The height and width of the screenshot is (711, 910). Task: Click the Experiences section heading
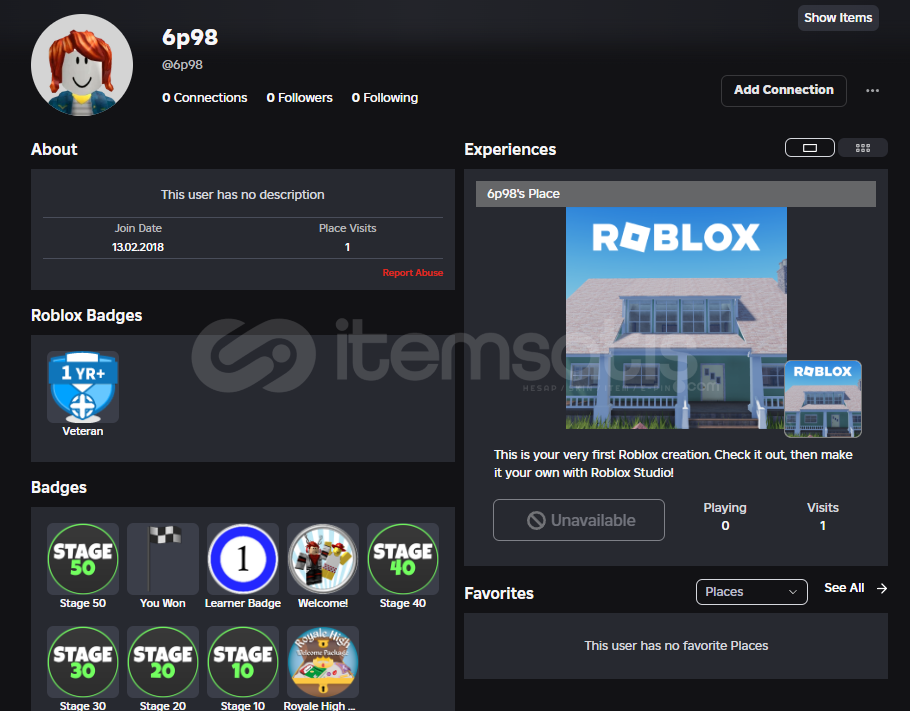tap(510, 150)
